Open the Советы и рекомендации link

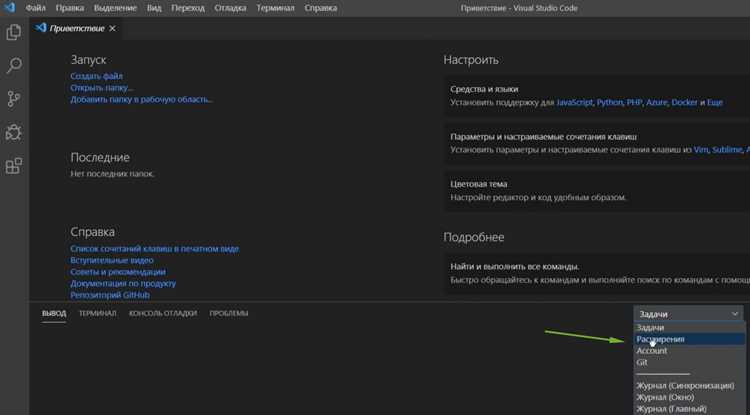pyautogui.click(x=118, y=272)
